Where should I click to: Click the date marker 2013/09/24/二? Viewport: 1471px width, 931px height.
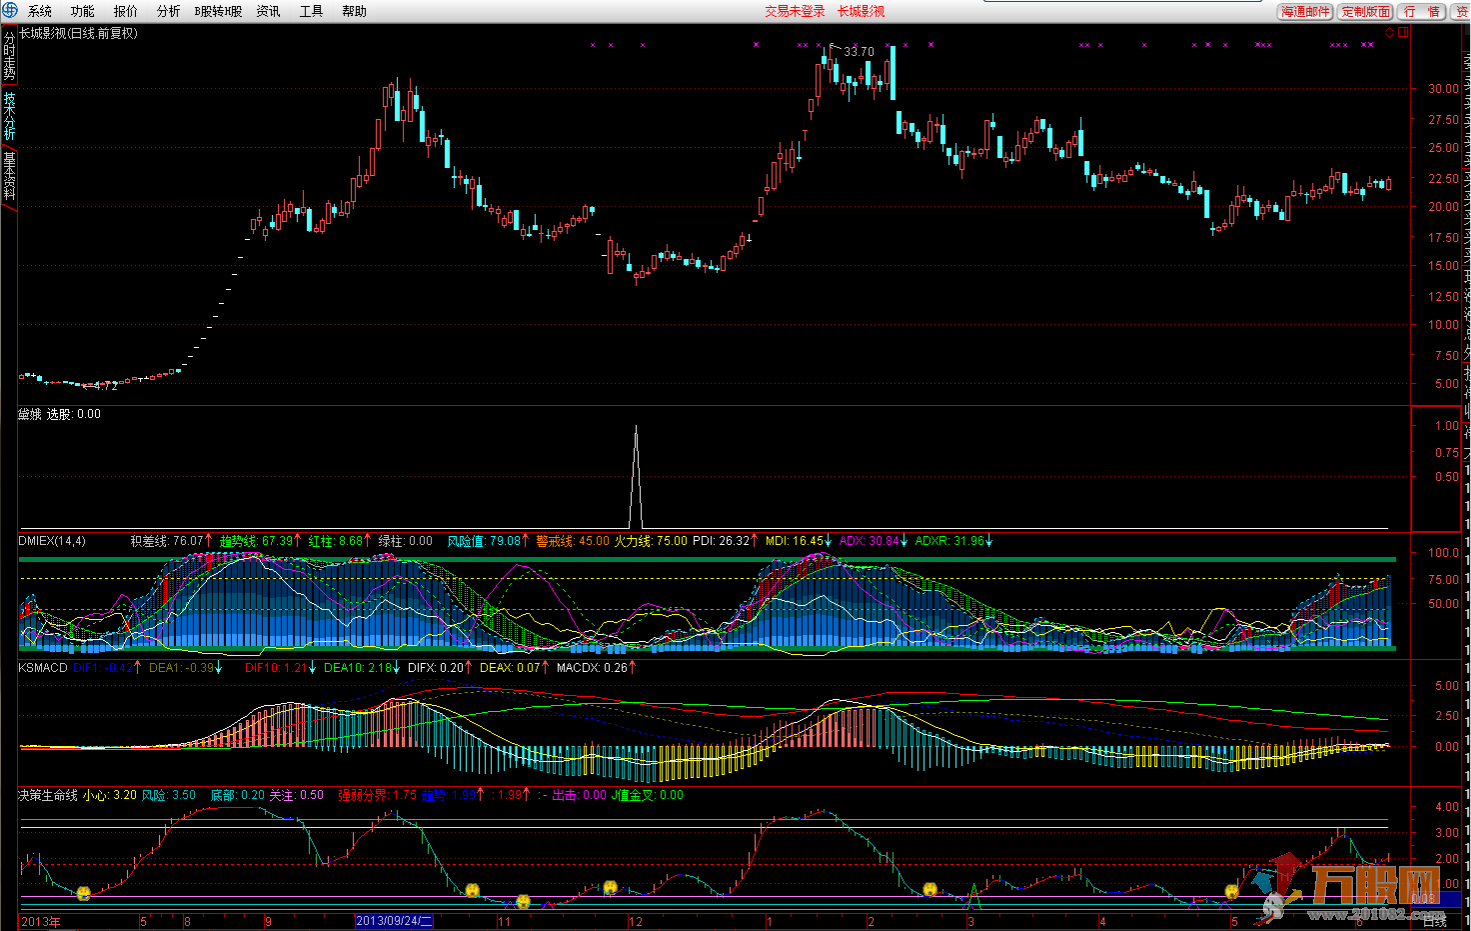point(394,921)
